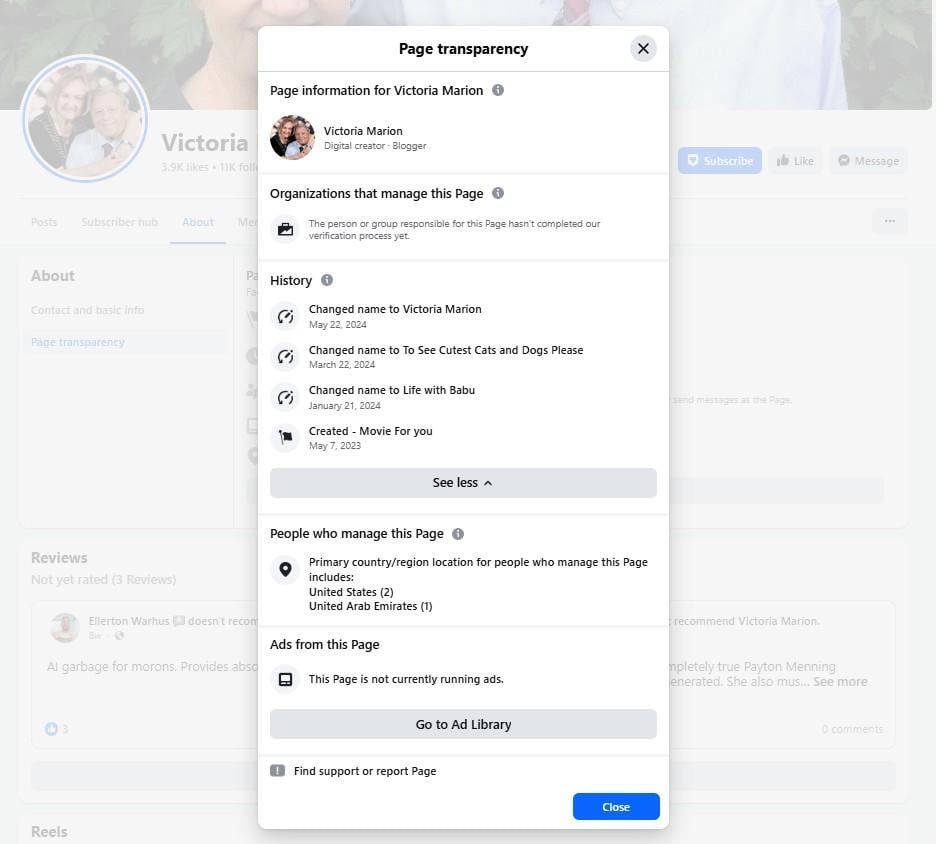Switch to the About tab

click(x=198, y=222)
